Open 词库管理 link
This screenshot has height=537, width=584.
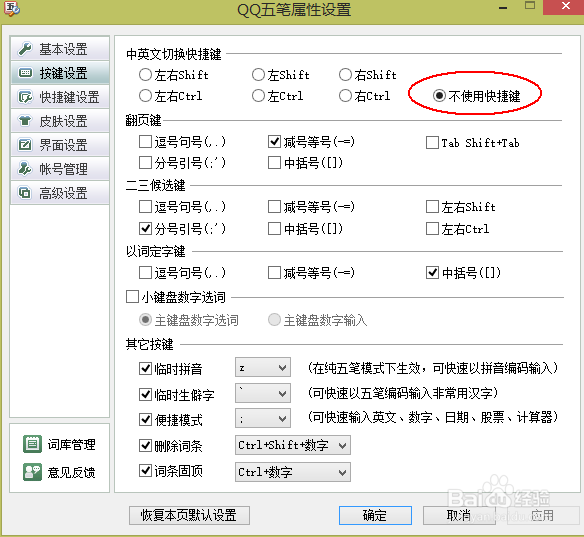click(x=72, y=444)
